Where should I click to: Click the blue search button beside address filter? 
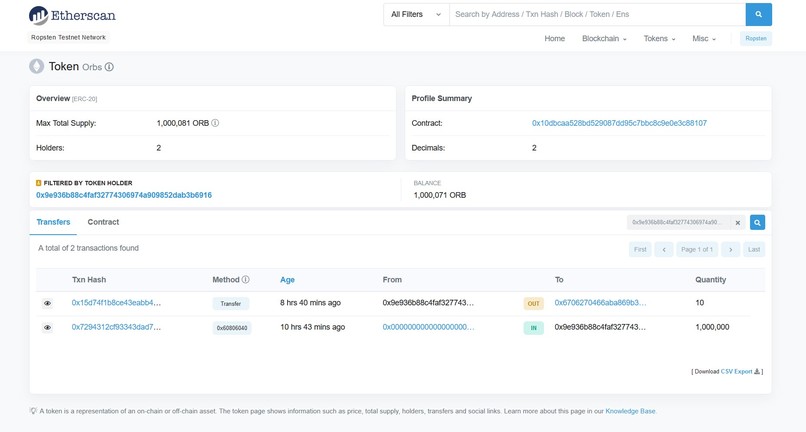[x=757, y=222]
